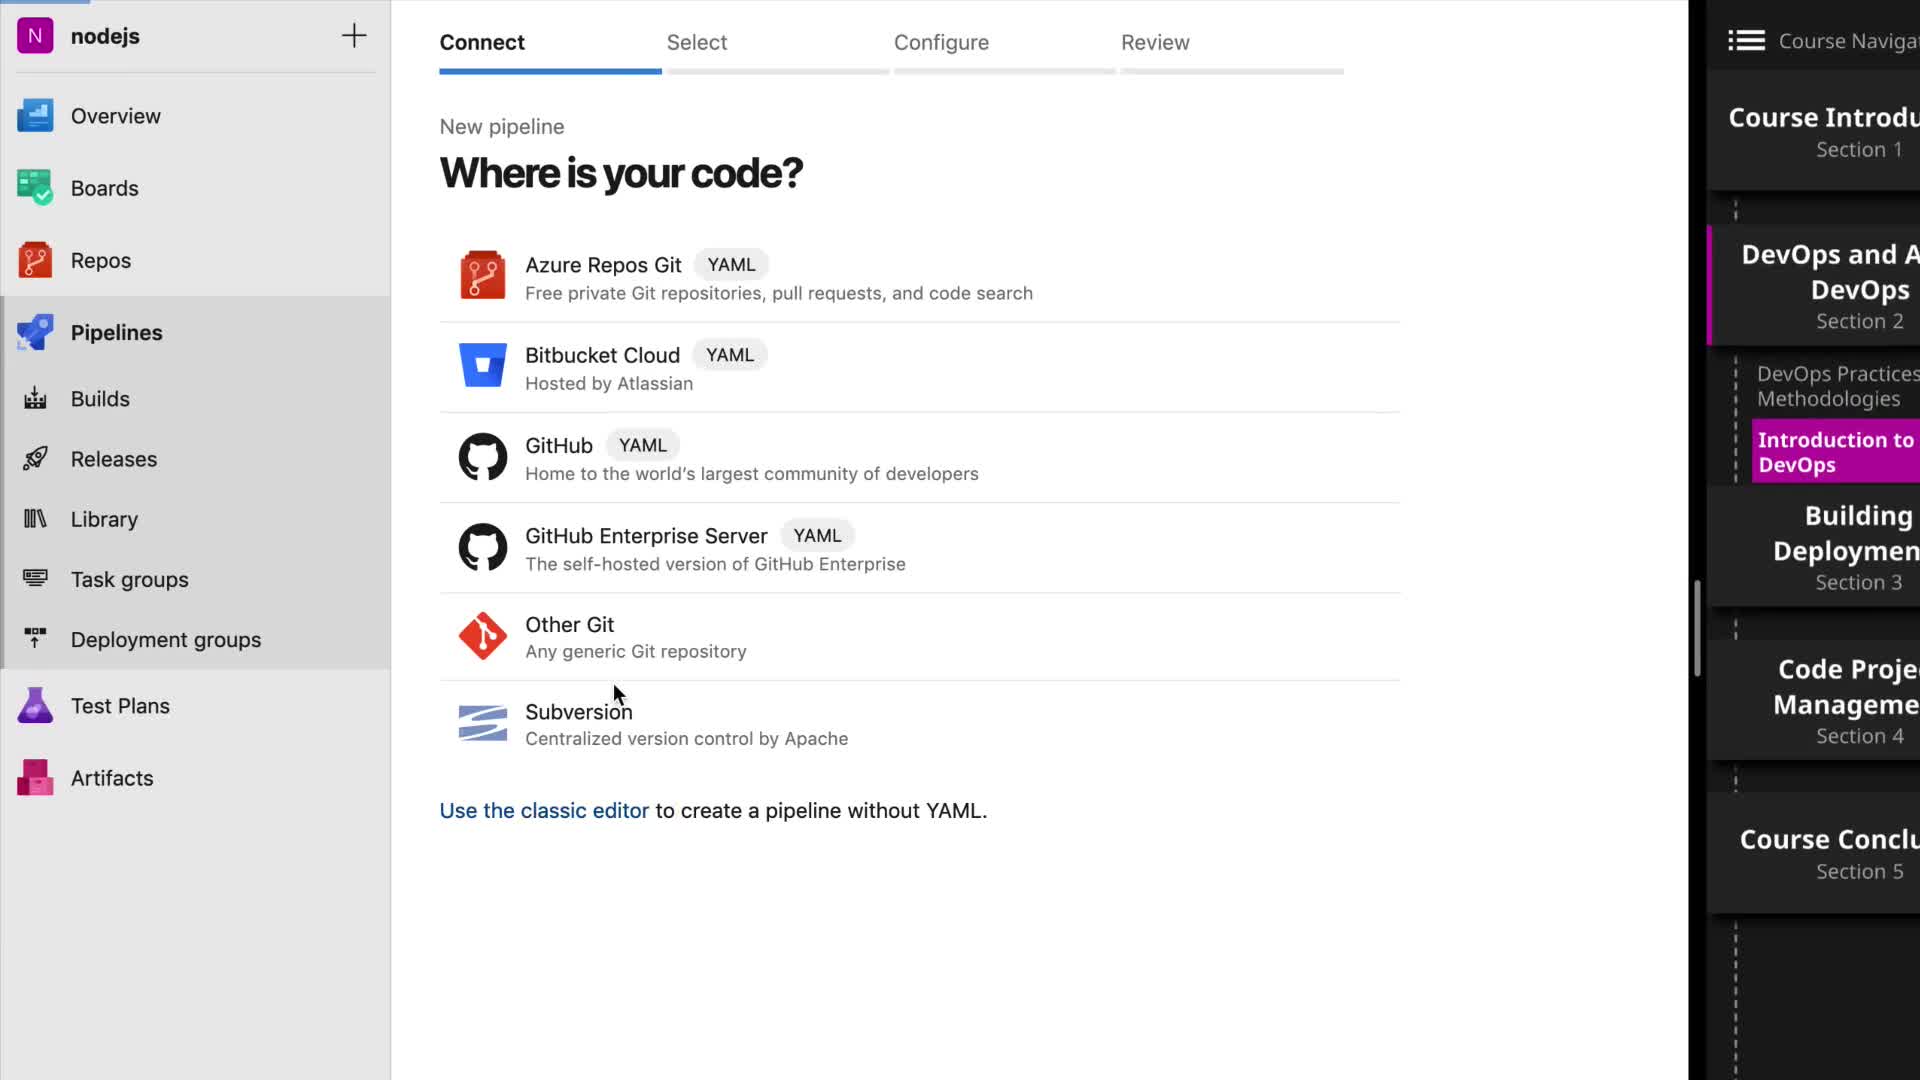The height and width of the screenshot is (1080, 1920).
Task: Open Library in the sidebar
Action: coord(104,519)
